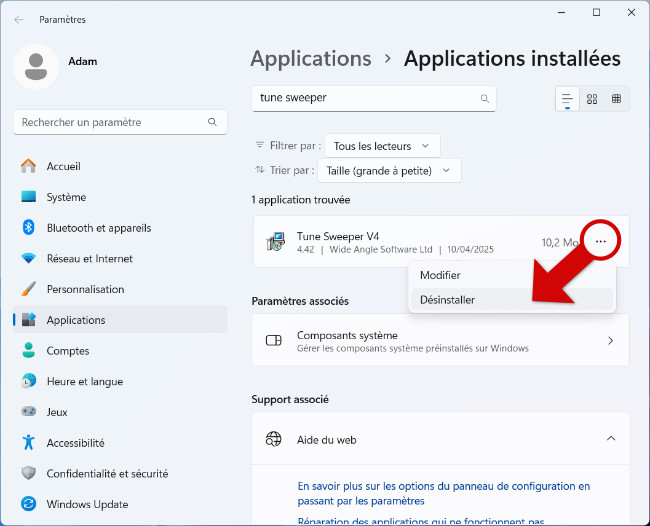Collapse the Aide du web section

coord(611,439)
